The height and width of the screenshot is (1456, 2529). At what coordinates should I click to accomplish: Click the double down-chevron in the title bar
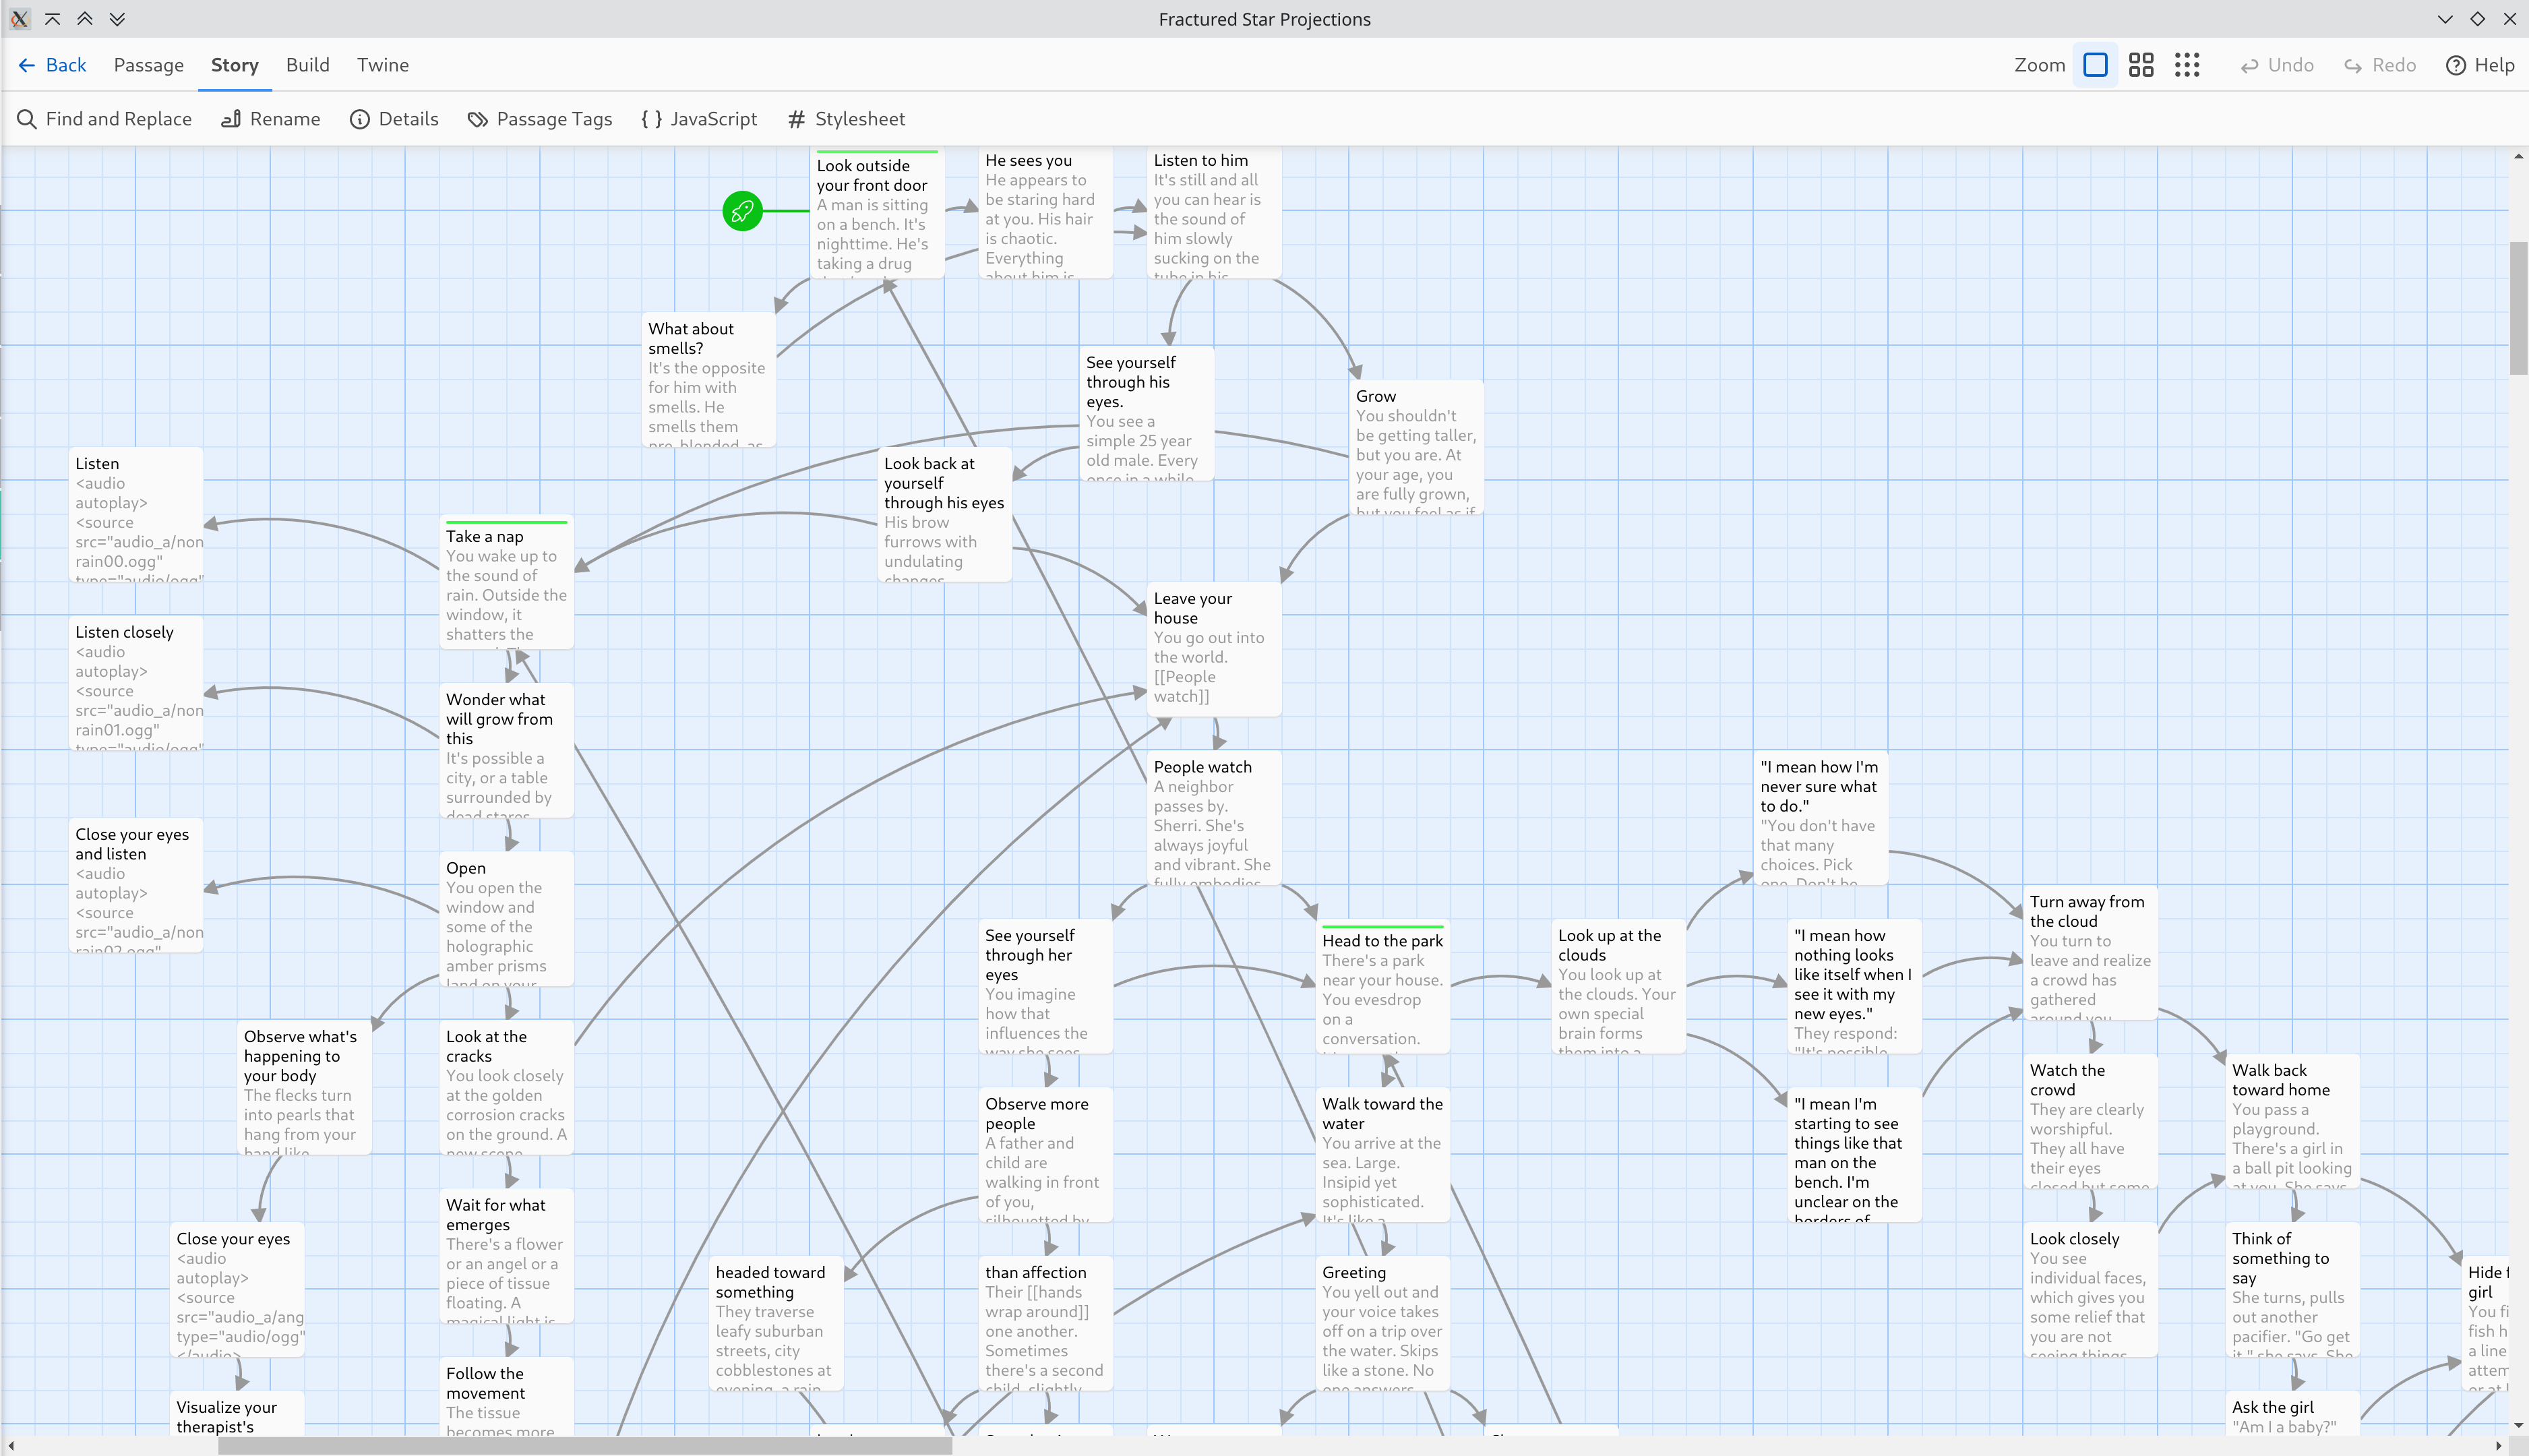(x=117, y=19)
